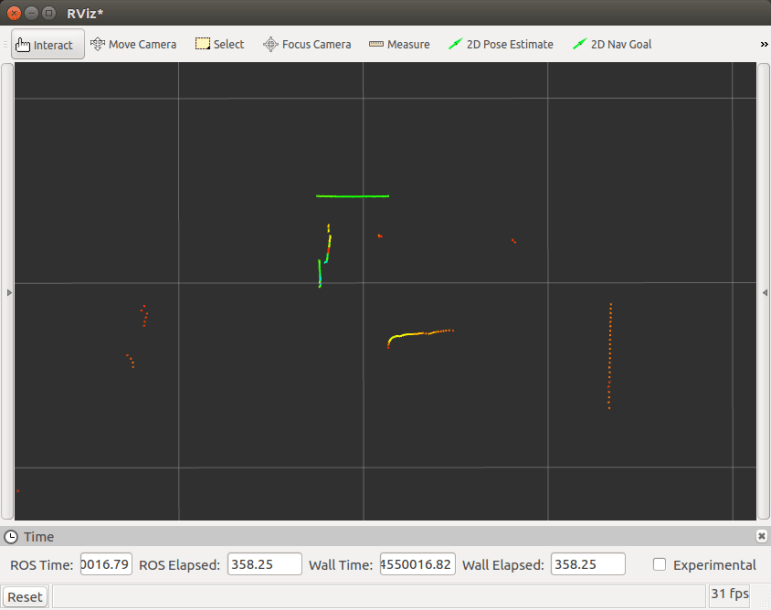The image size is (771, 610).
Task: Pick the Measure tool
Action: coord(399,44)
